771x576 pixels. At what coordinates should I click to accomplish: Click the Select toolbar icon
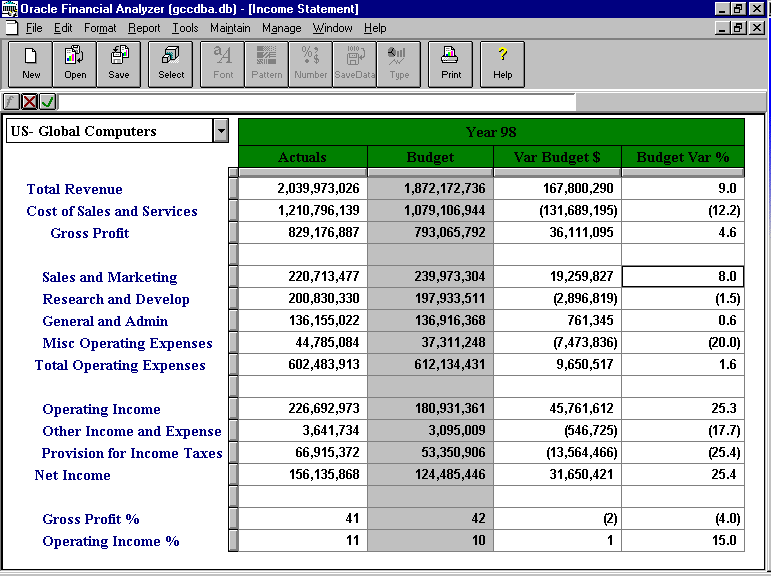(171, 62)
